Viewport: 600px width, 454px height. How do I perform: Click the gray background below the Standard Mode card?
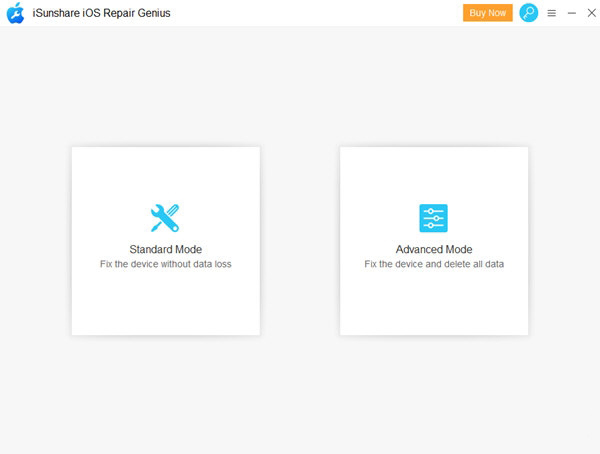pyautogui.click(x=165, y=390)
